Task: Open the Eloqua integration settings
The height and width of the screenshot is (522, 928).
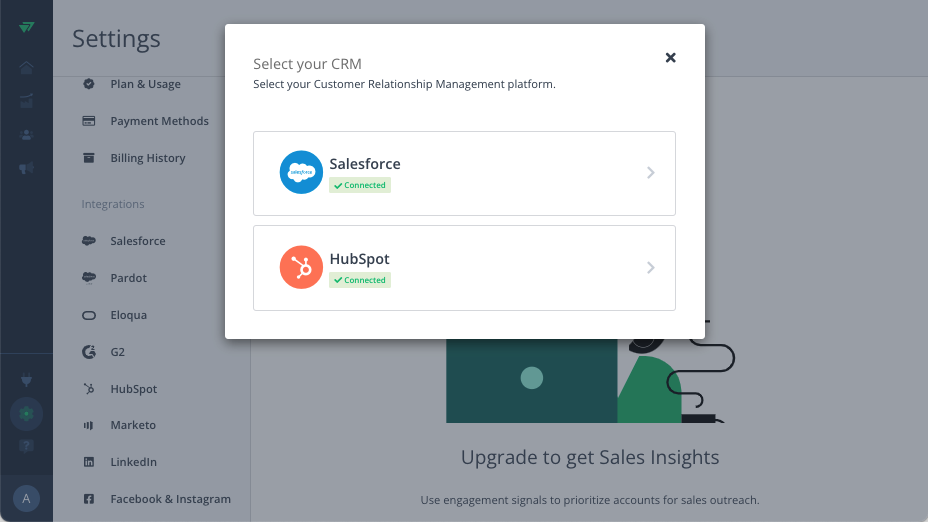Action: pyautogui.click(x=128, y=315)
